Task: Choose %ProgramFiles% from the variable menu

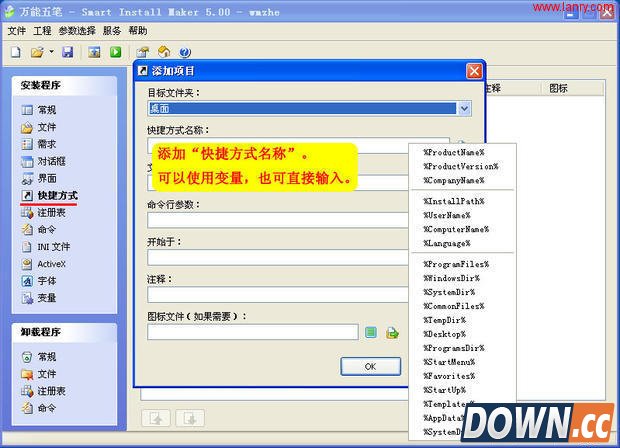Action: (456, 264)
